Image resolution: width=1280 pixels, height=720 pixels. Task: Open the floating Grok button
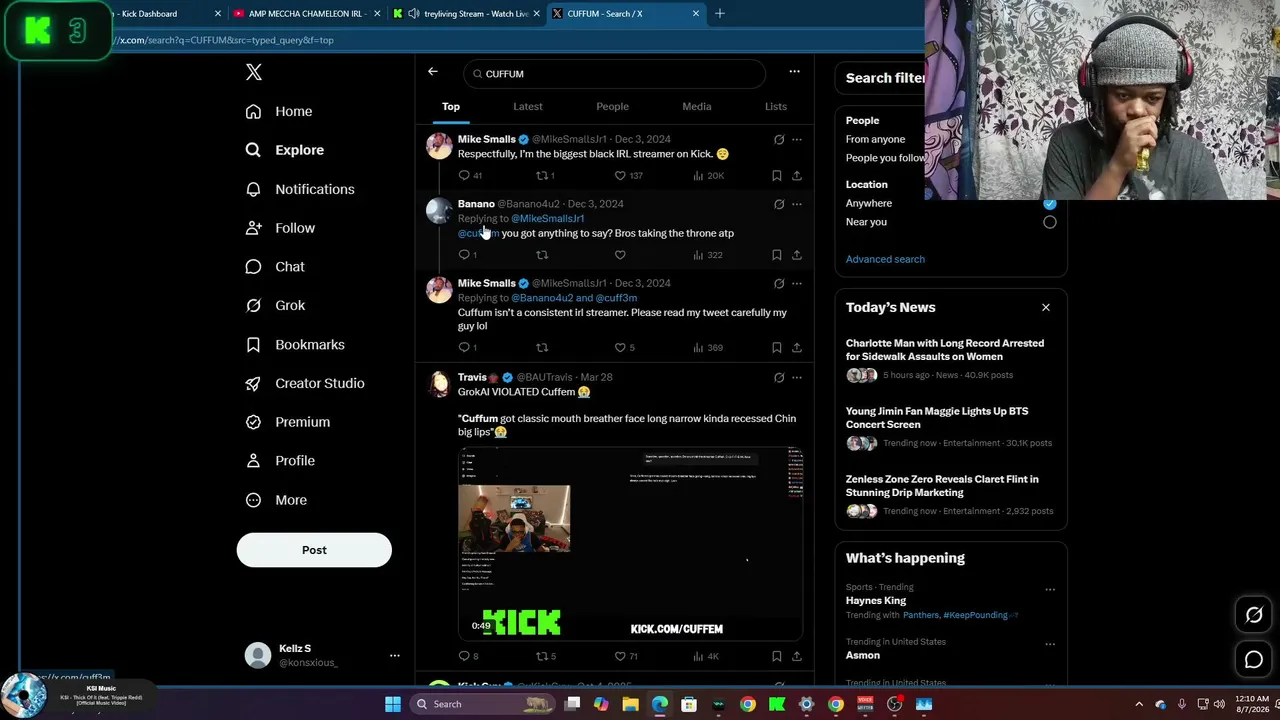click(1254, 615)
